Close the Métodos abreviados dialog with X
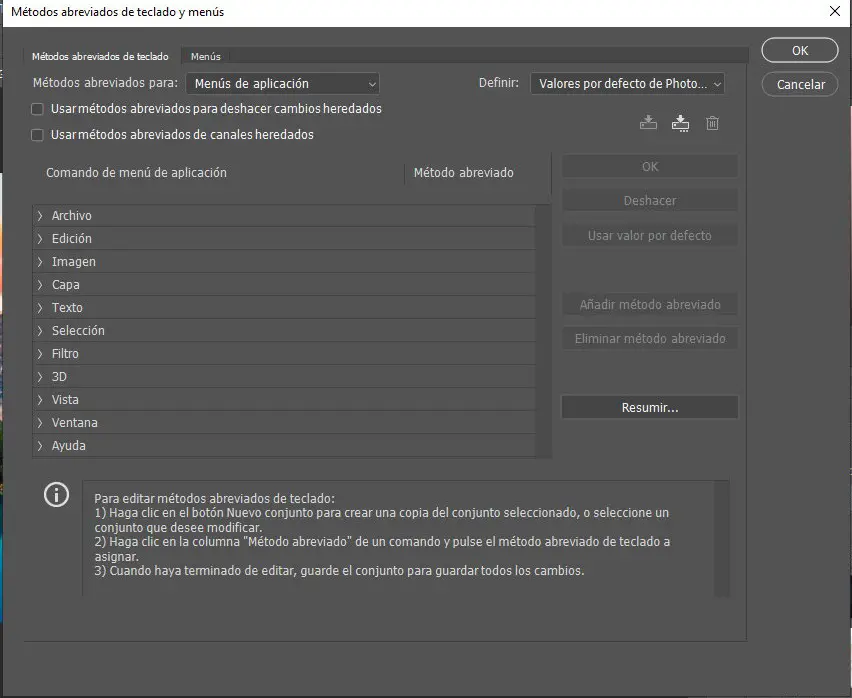852x698 pixels. coord(835,11)
